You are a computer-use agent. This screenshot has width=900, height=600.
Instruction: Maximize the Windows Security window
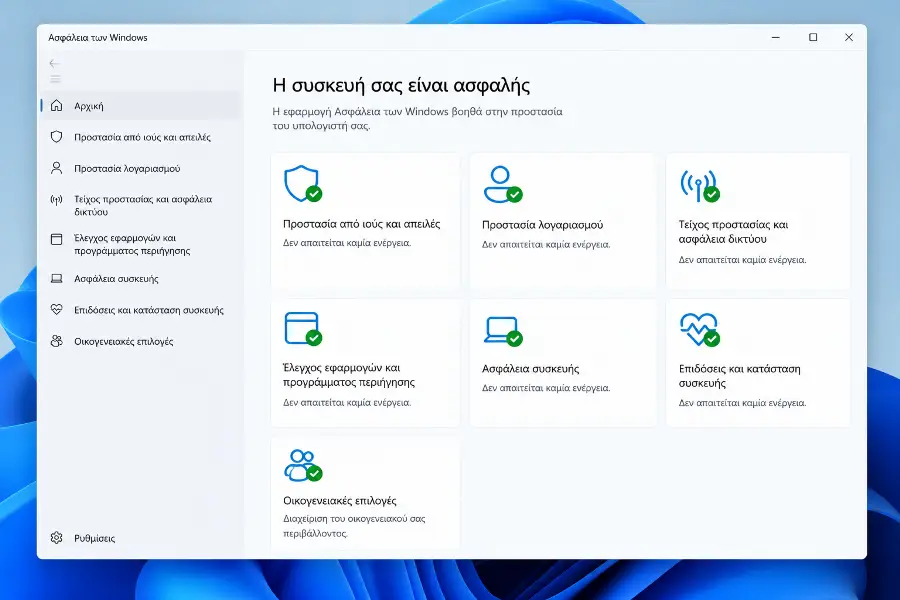(x=813, y=37)
